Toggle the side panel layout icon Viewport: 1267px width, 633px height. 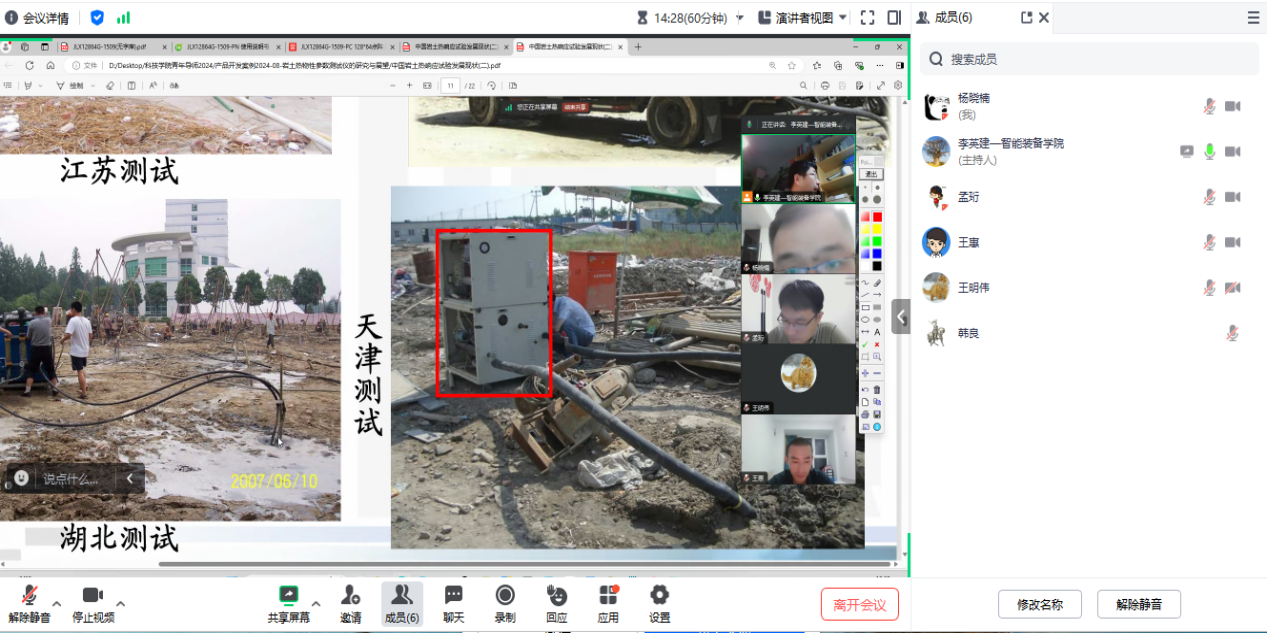893,17
